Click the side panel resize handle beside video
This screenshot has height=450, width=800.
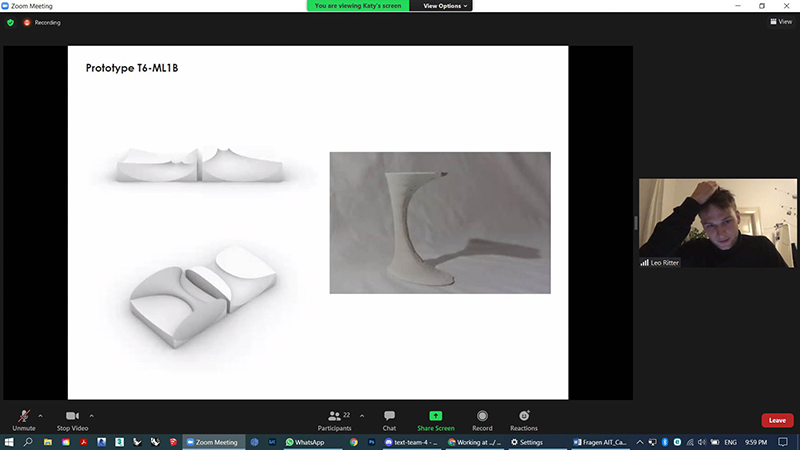click(636, 223)
